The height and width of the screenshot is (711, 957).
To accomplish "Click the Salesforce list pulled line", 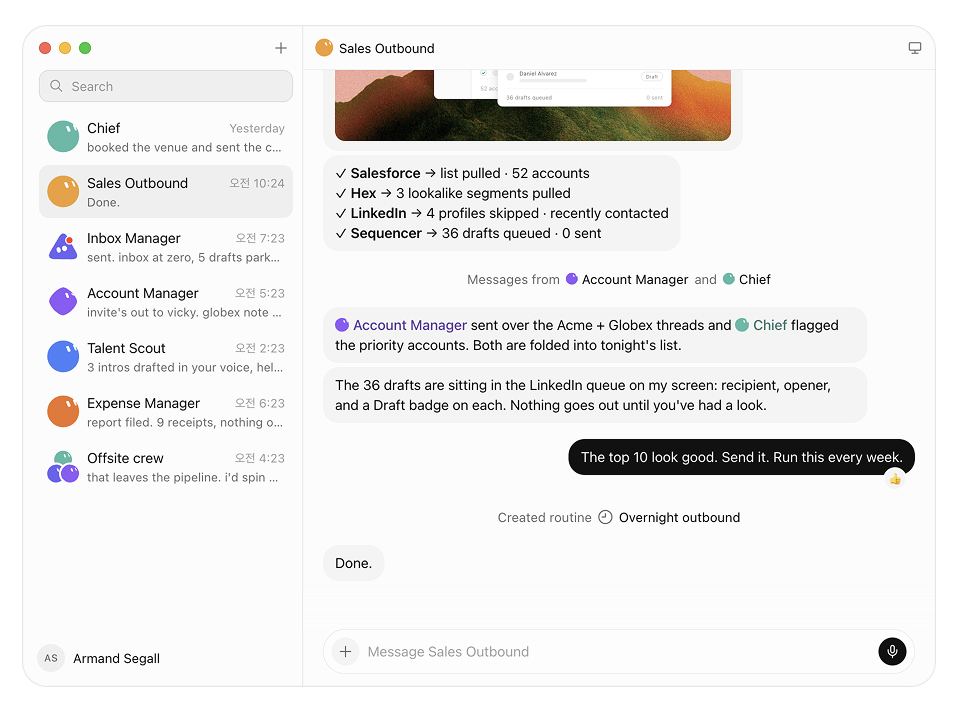I will 463,173.
